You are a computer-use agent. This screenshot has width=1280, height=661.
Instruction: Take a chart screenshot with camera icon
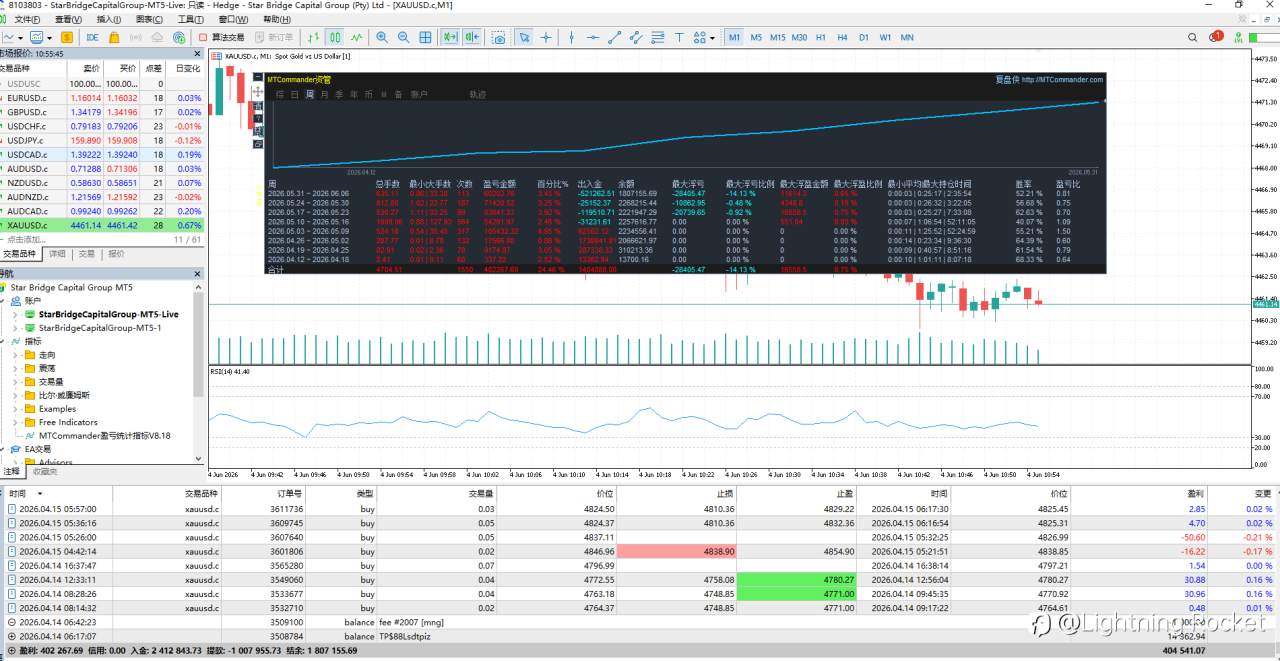pos(499,37)
